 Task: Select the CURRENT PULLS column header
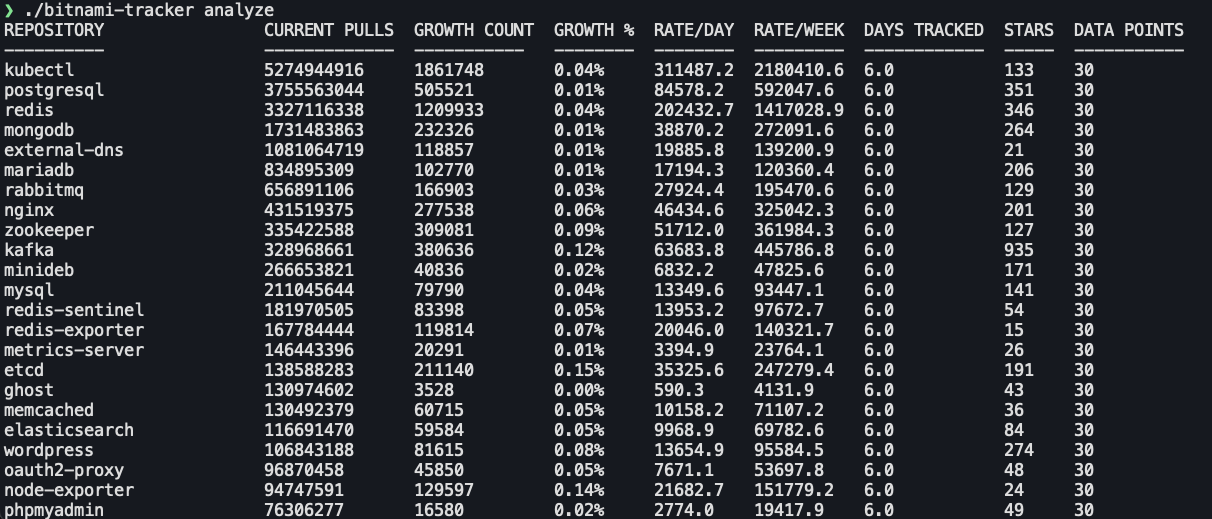point(329,30)
